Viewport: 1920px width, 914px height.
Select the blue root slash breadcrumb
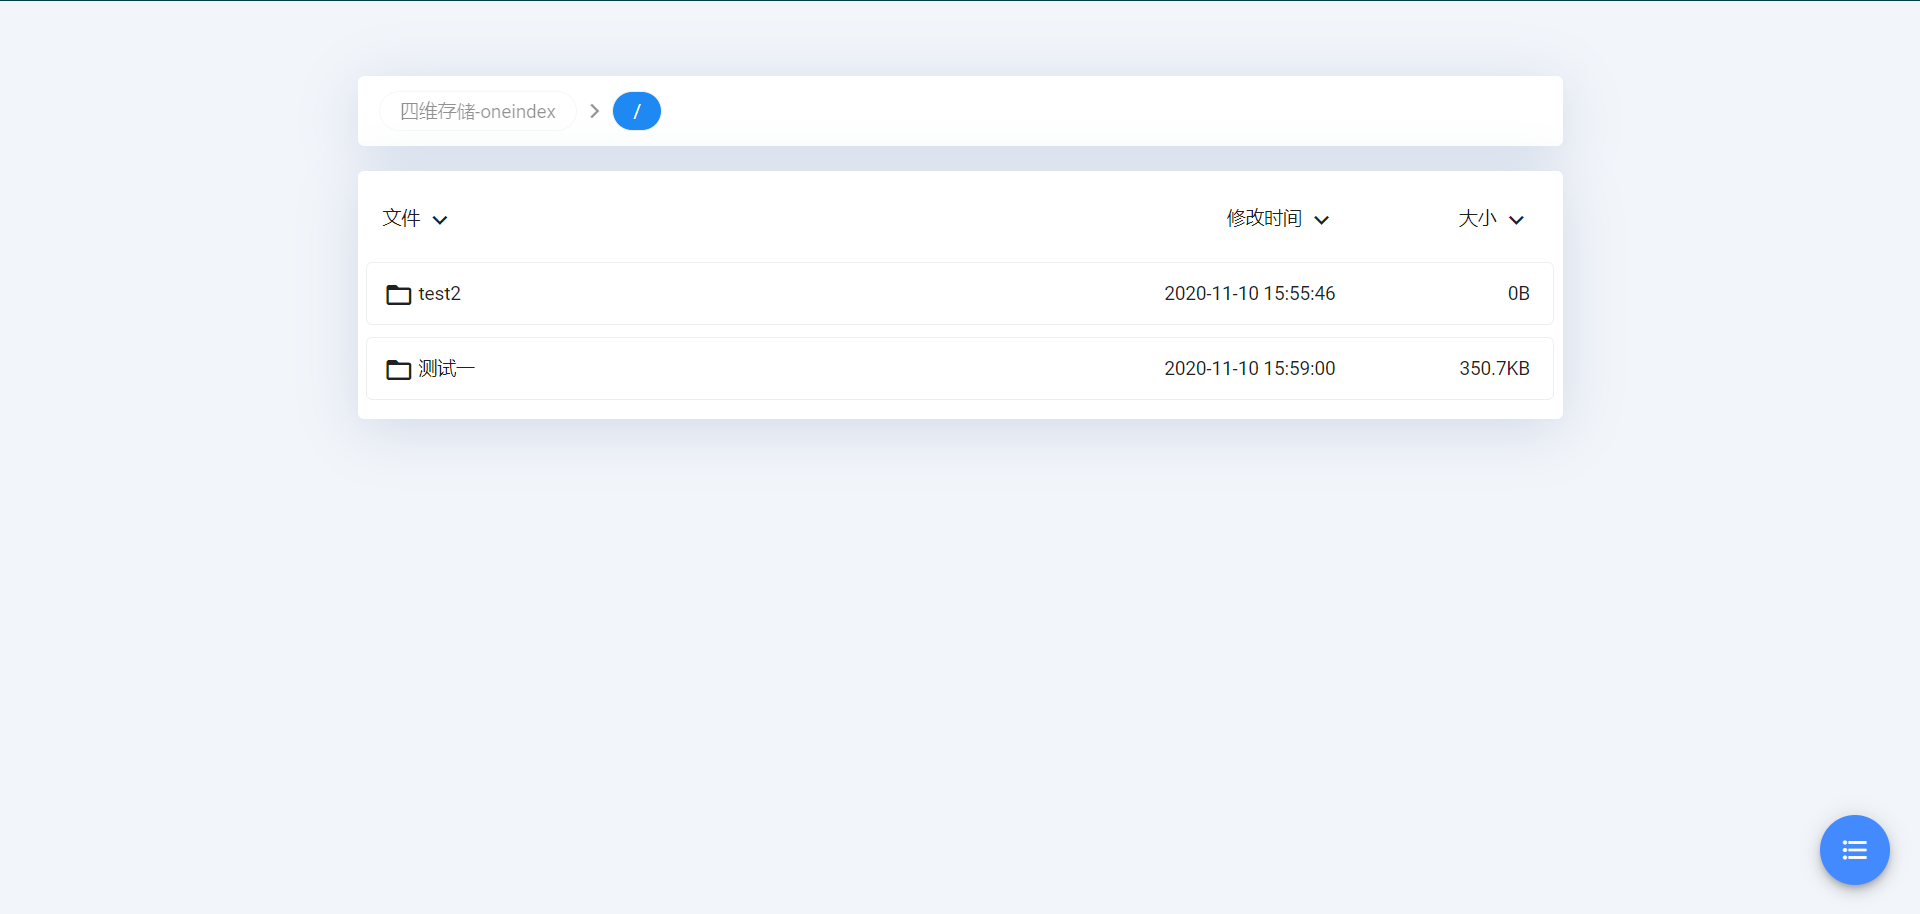pyautogui.click(x=637, y=111)
